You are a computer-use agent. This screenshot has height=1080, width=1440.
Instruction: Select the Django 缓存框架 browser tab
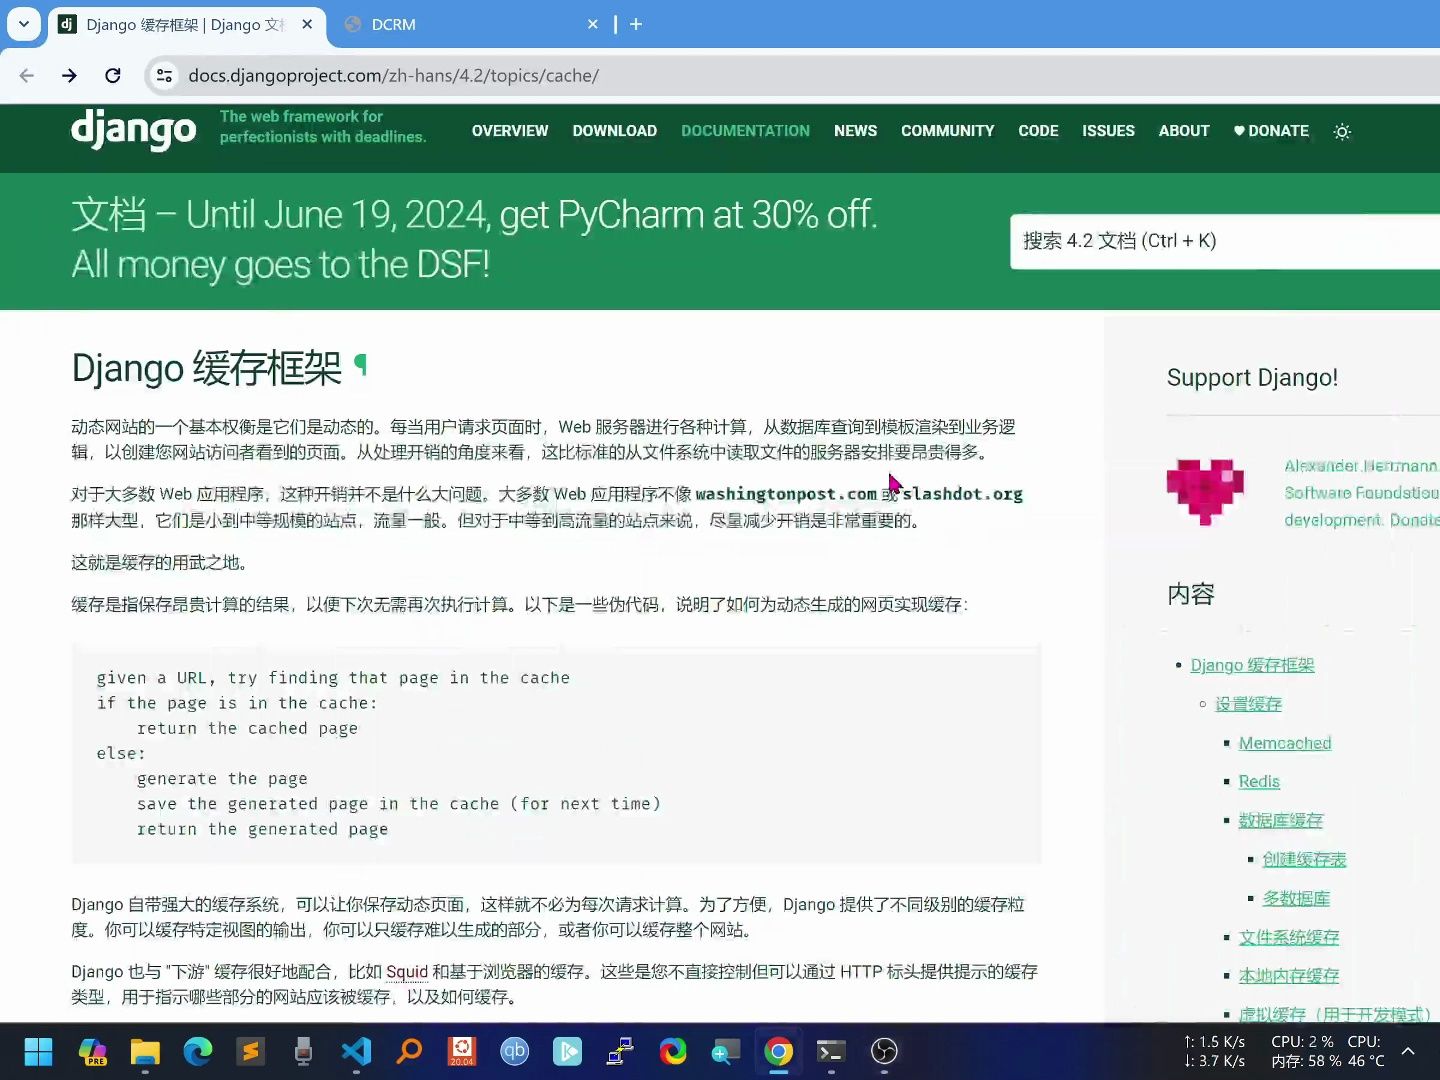(185, 24)
